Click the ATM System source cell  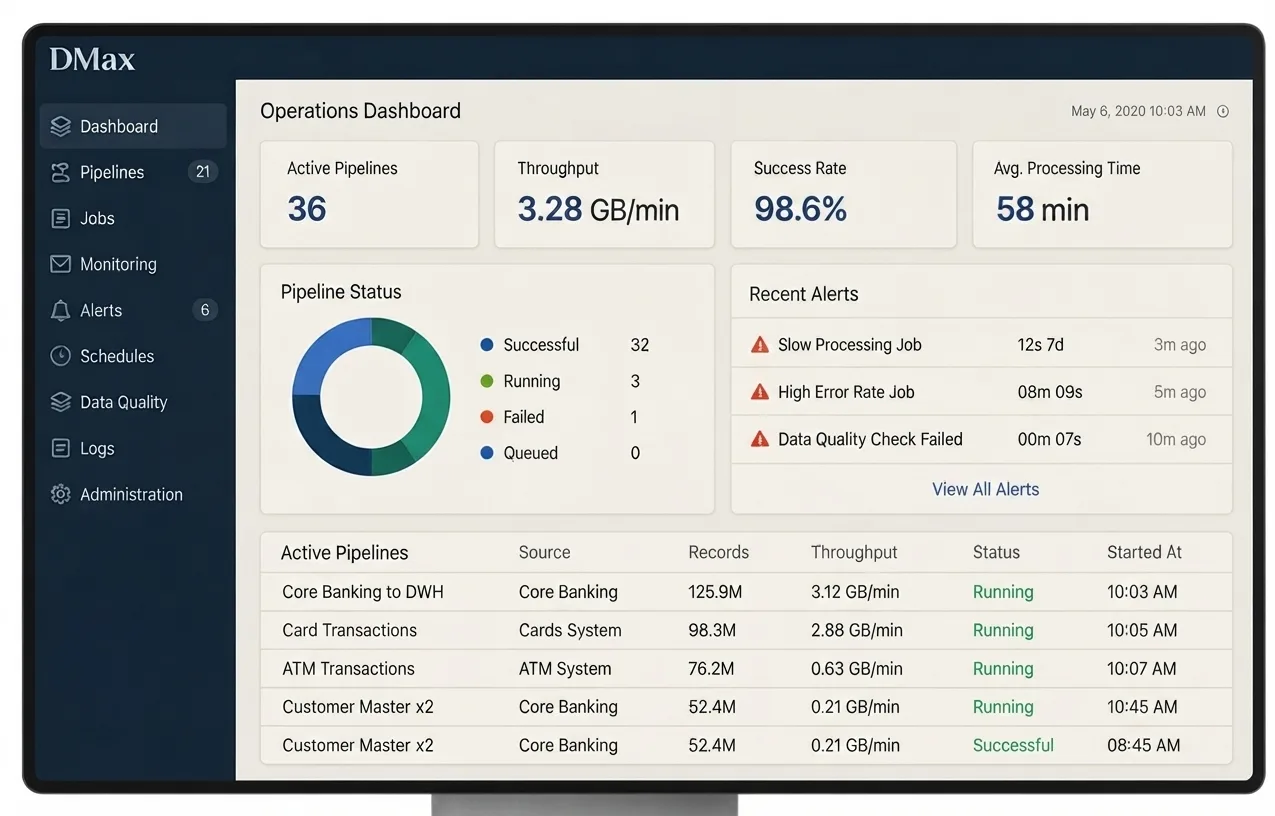tap(565, 668)
